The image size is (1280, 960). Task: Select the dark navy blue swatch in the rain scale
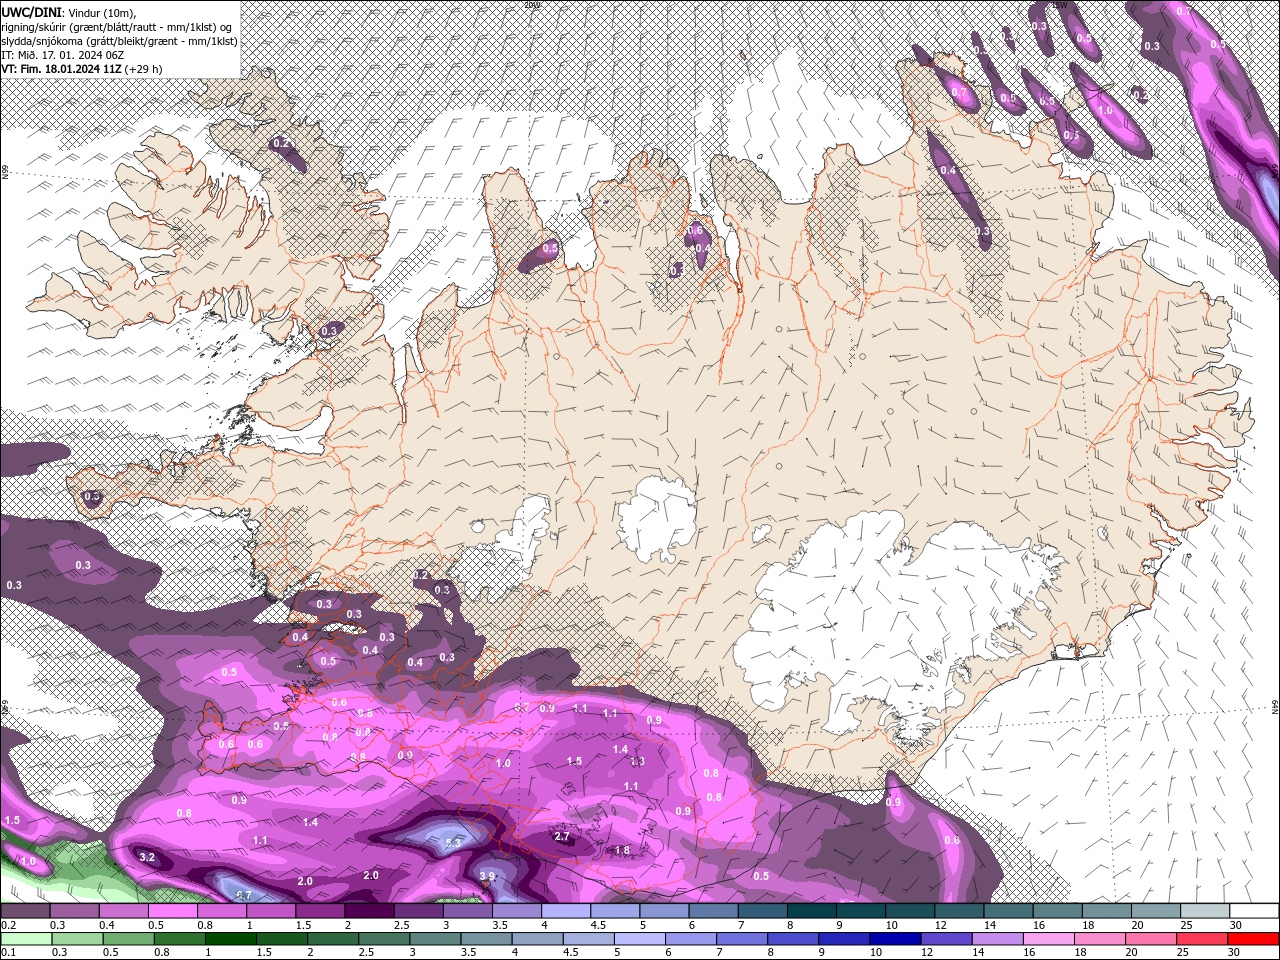click(x=893, y=939)
